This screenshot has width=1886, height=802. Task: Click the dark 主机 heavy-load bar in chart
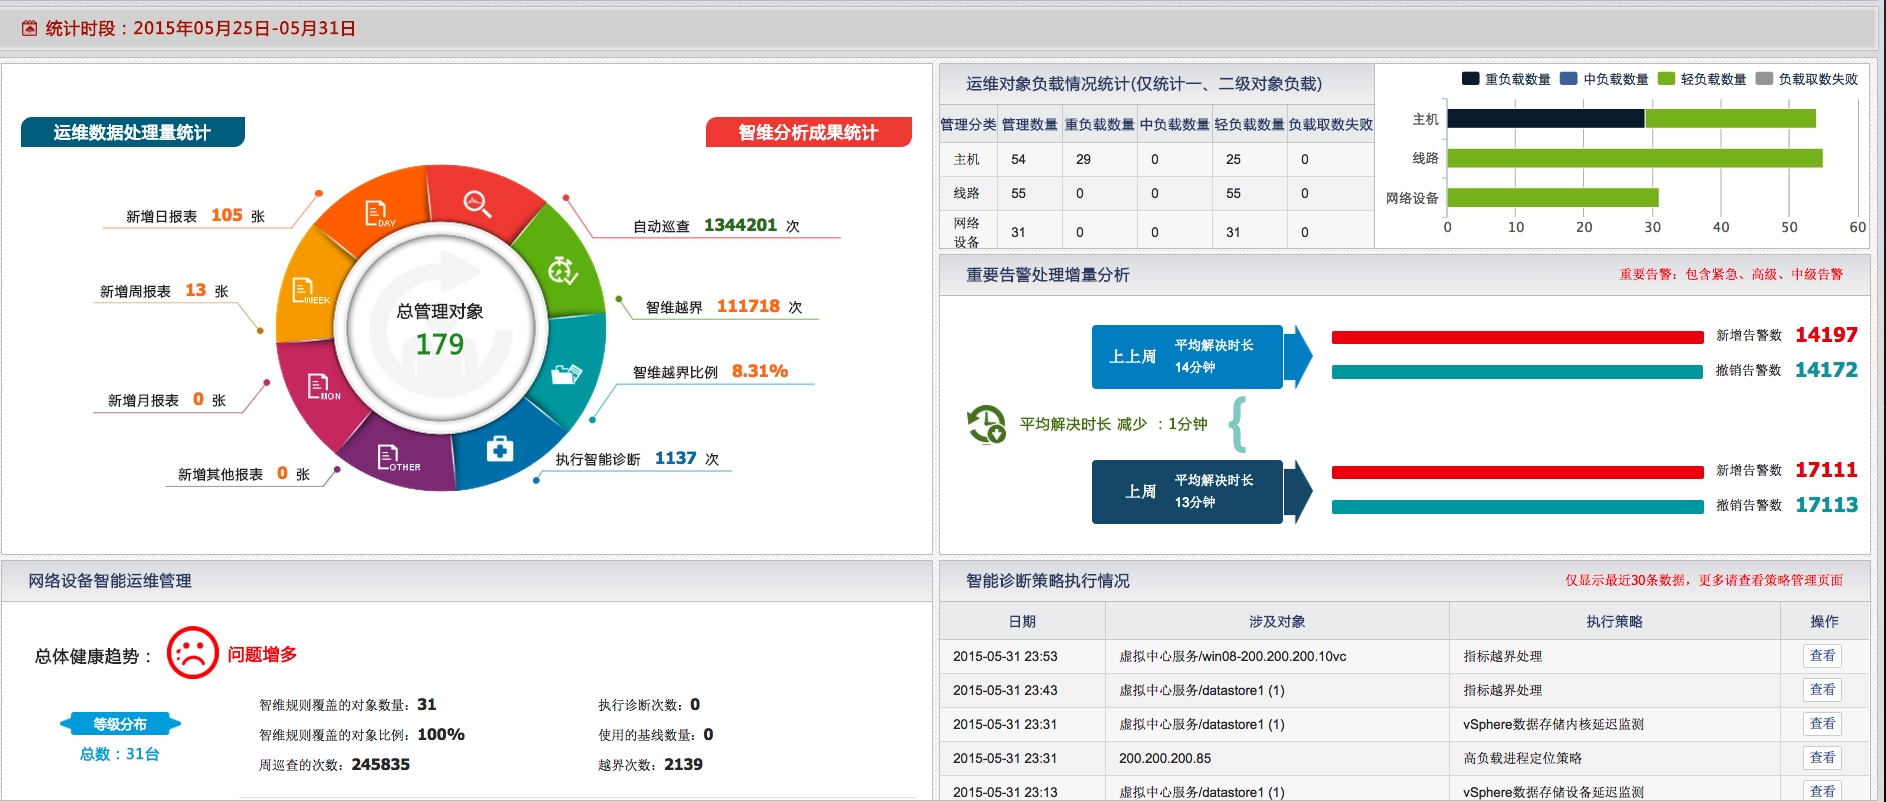1545,118
